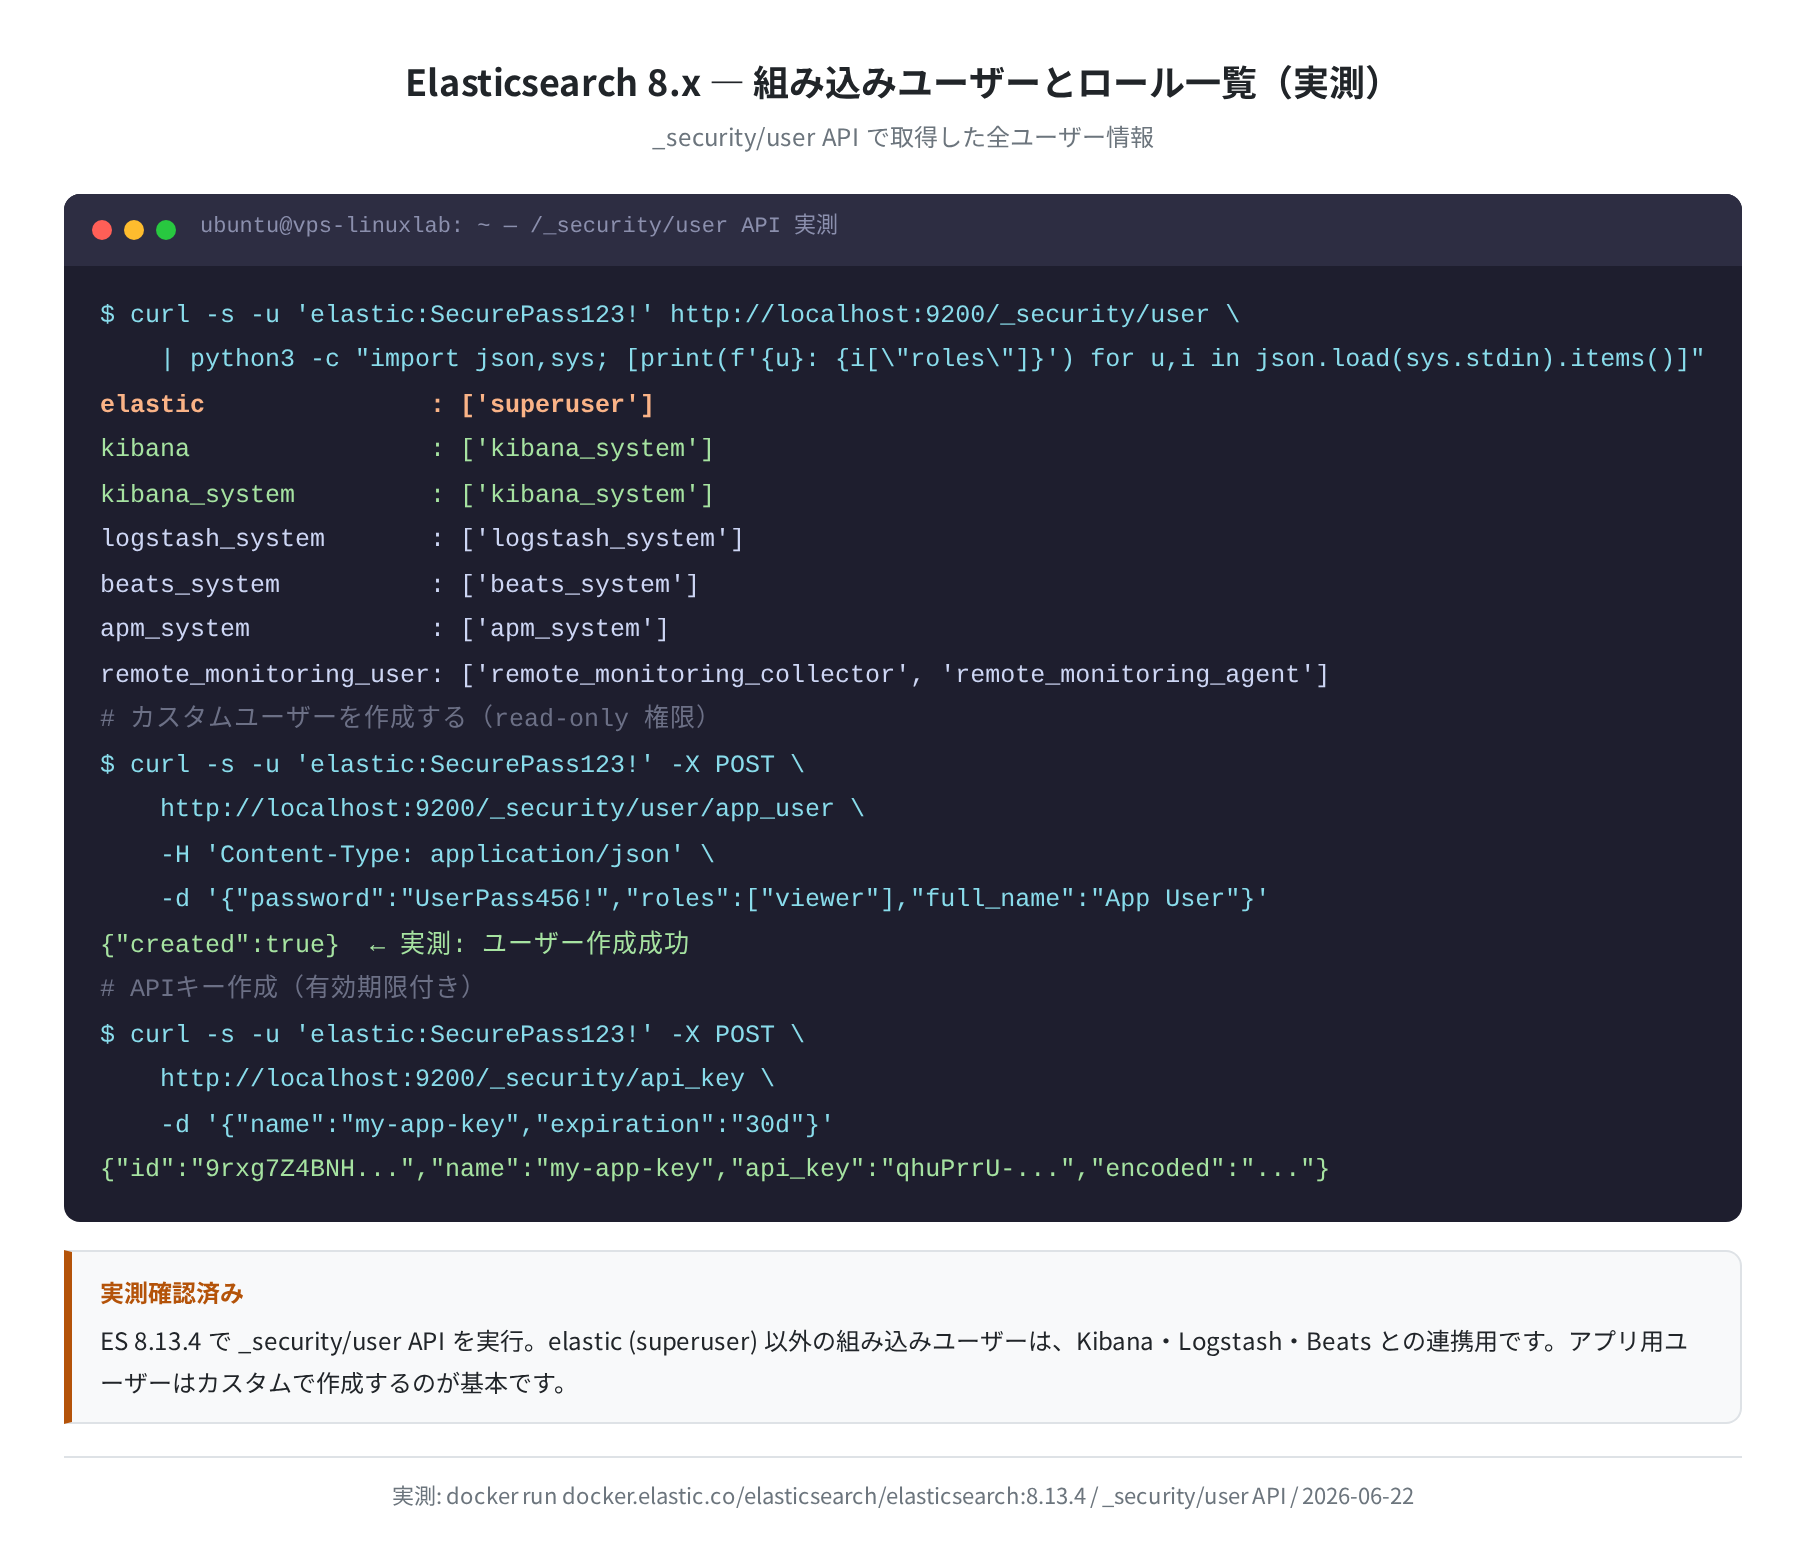Click the ['logstash_system'] role value

tap(602, 538)
